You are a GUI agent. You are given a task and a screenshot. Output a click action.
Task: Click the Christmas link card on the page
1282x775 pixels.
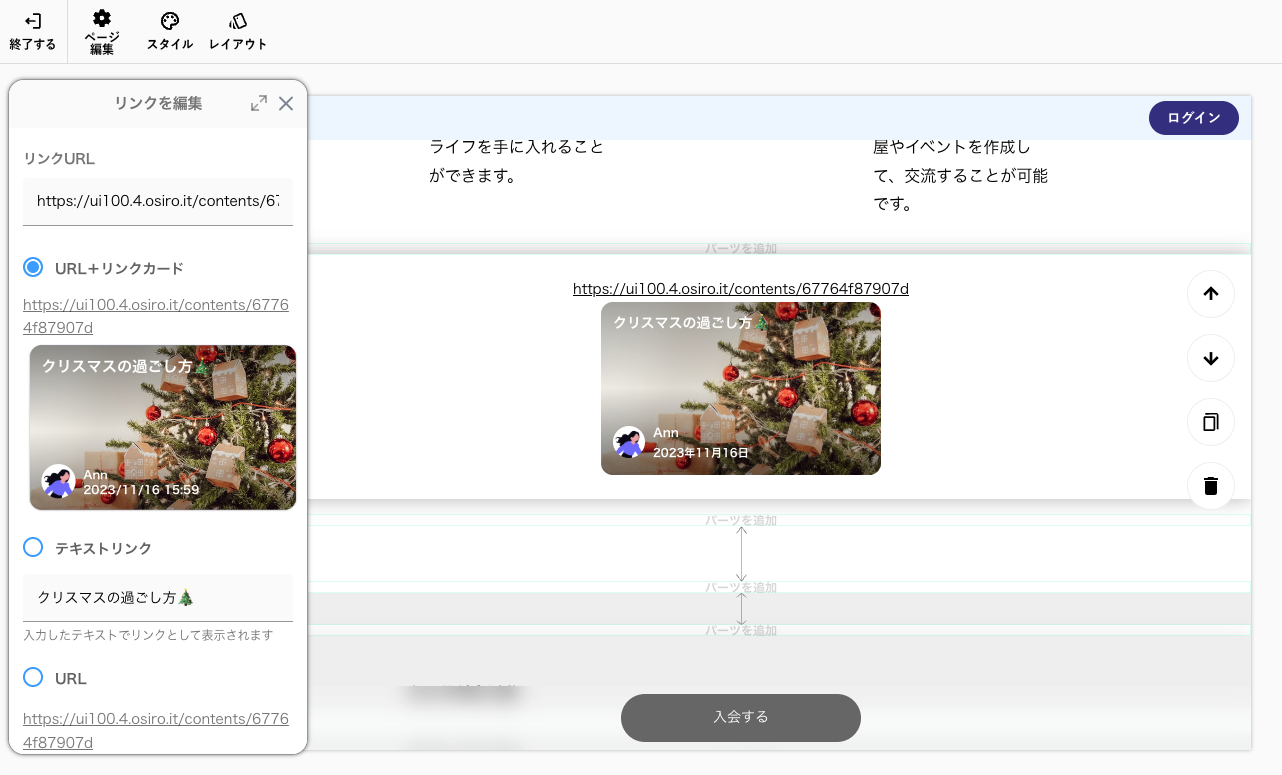(x=740, y=388)
